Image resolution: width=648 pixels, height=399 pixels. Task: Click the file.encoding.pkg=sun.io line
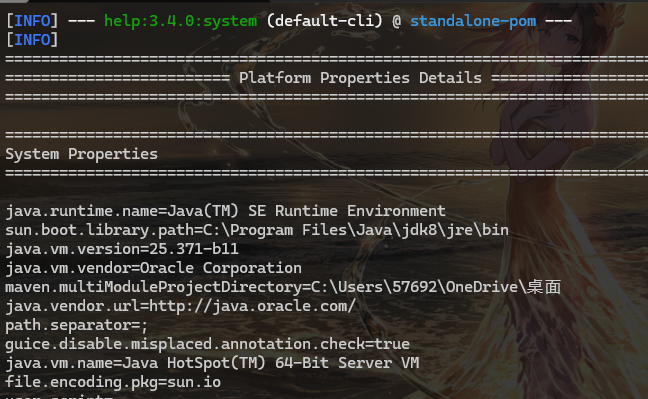[x=113, y=382]
